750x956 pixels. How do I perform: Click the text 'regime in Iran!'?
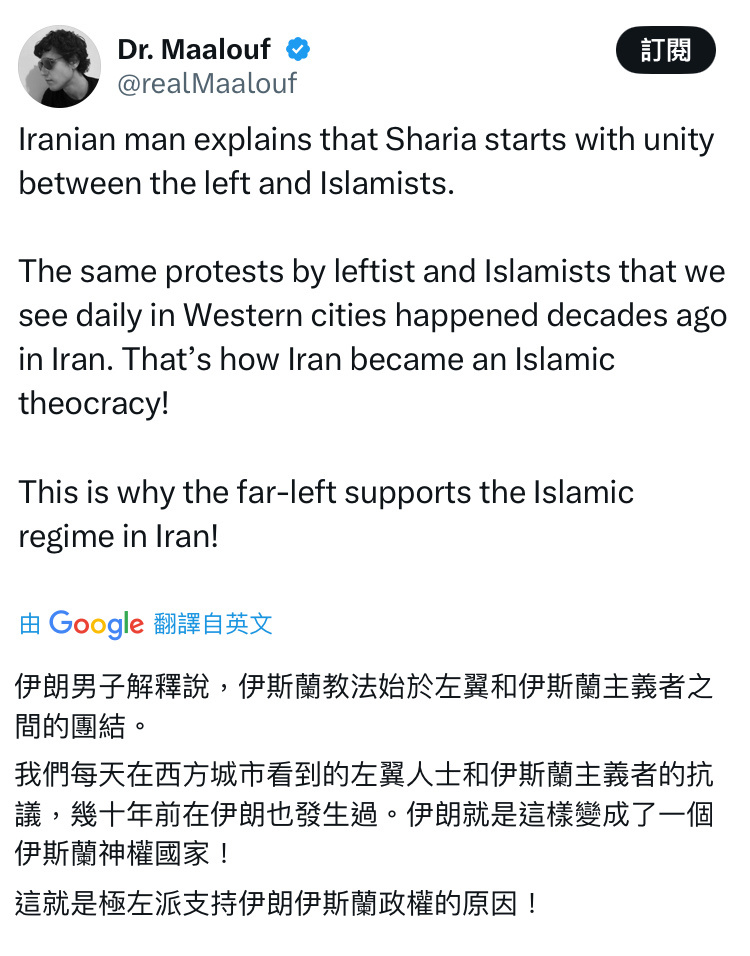118,537
